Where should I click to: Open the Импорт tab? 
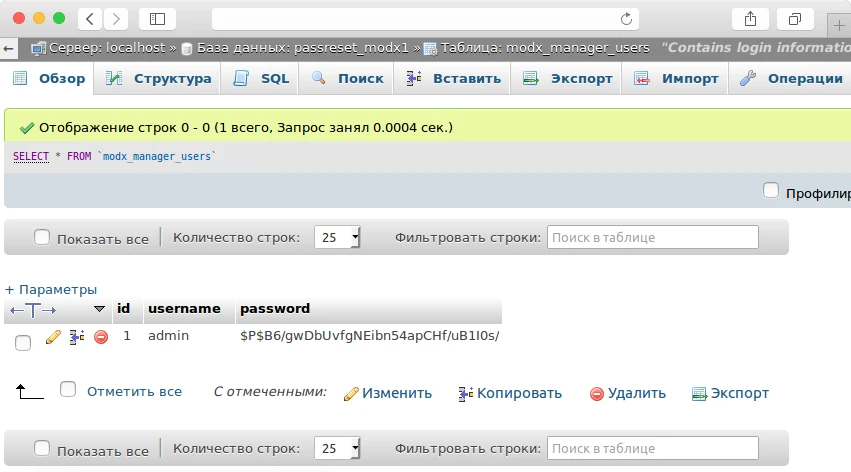coord(676,79)
